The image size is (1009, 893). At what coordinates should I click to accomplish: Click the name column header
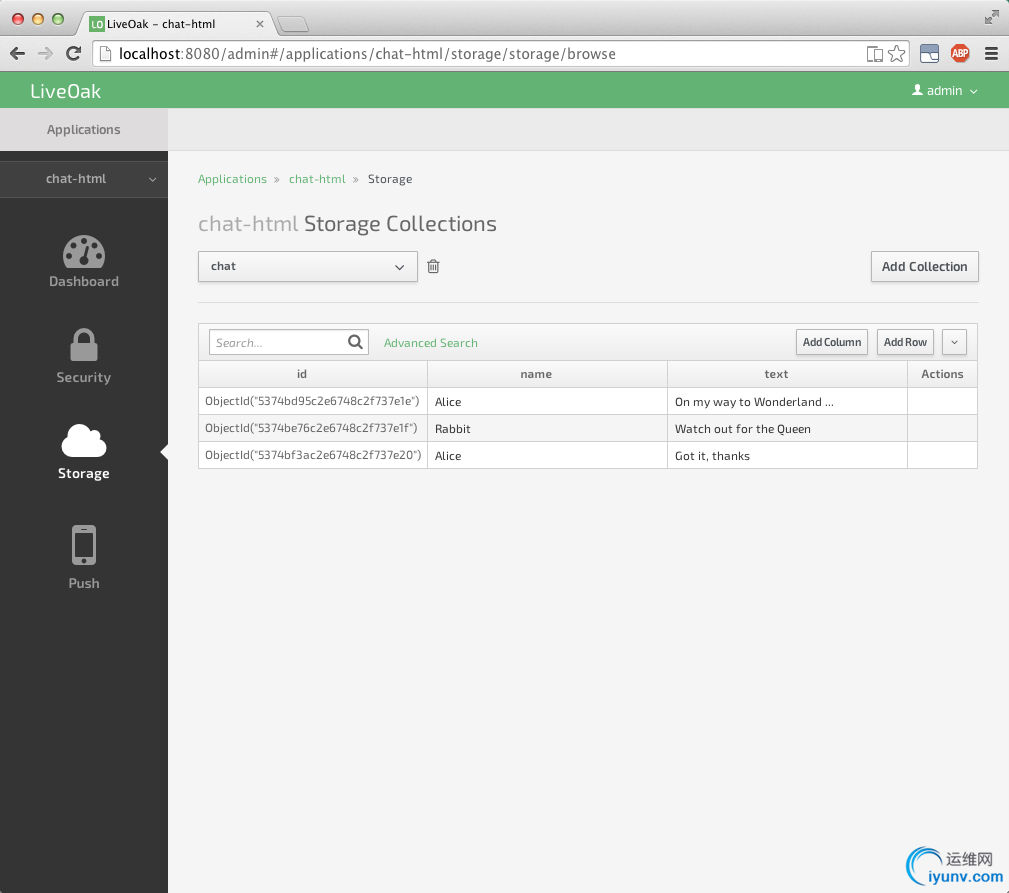point(548,374)
